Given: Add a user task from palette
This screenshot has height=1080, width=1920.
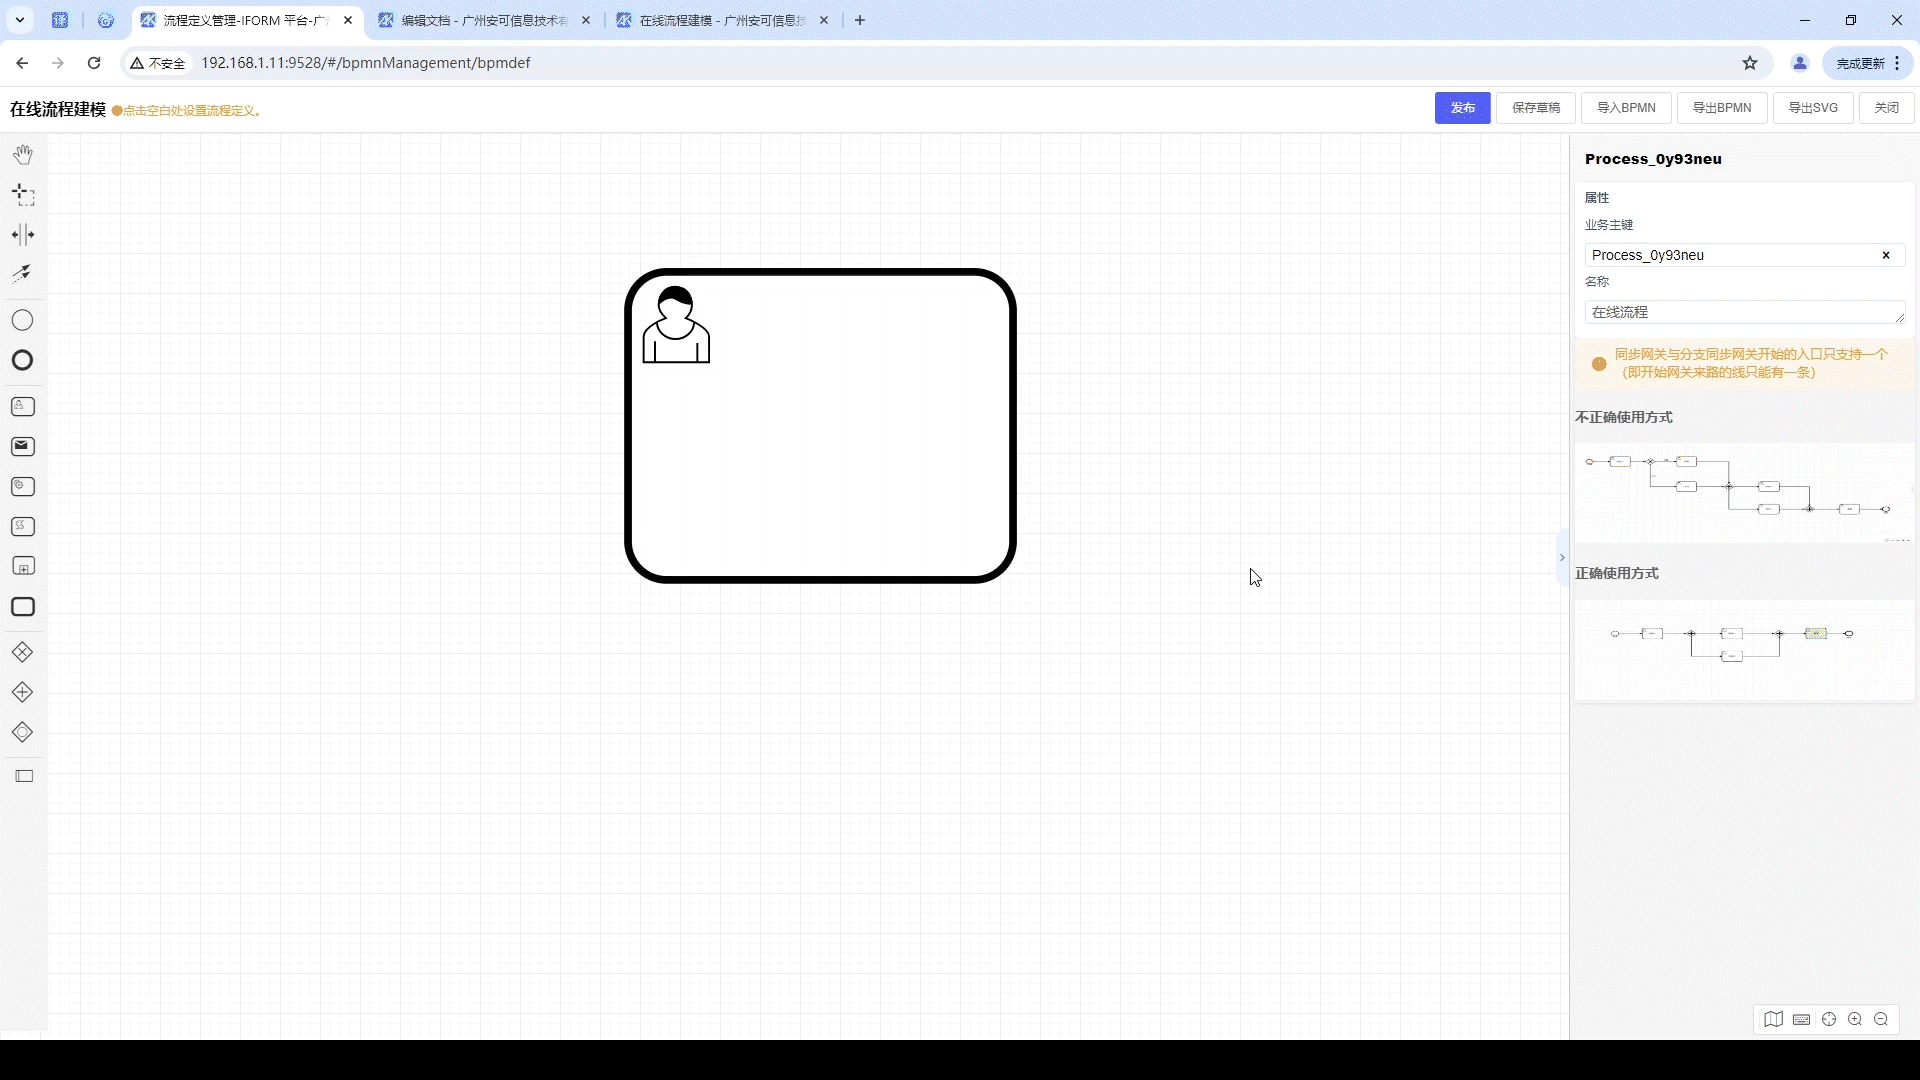Looking at the screenshot, I should [x=23, y=406].
